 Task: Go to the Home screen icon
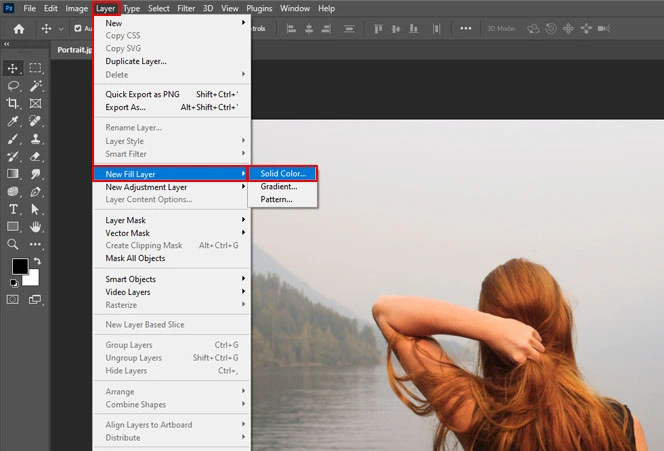click(19, 28)
